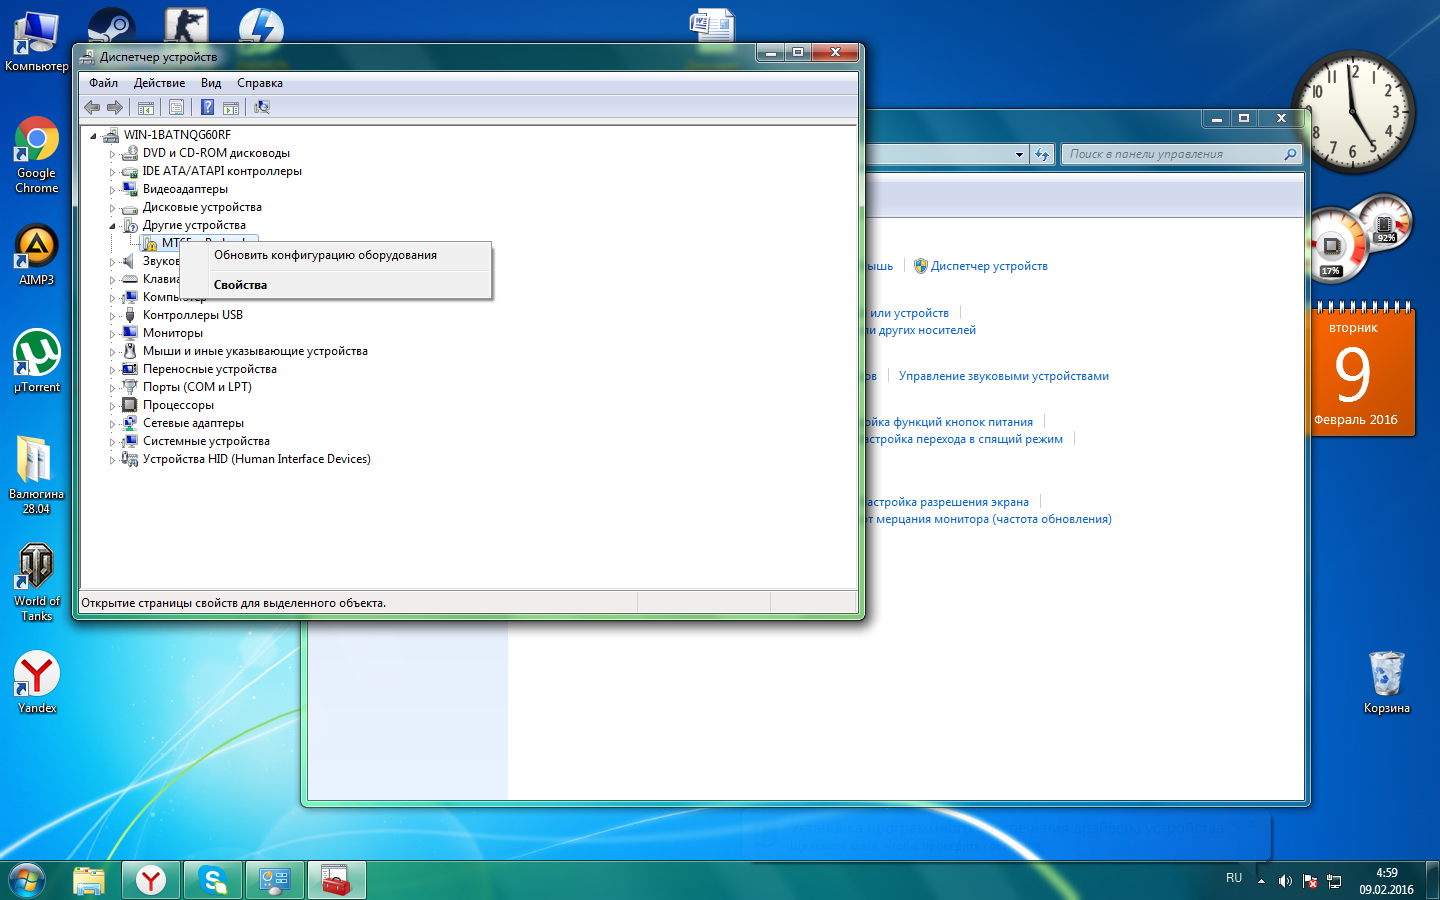
Task: Click Show/Hide console tree toolbar icon
Action: click(x=146, y=107)
